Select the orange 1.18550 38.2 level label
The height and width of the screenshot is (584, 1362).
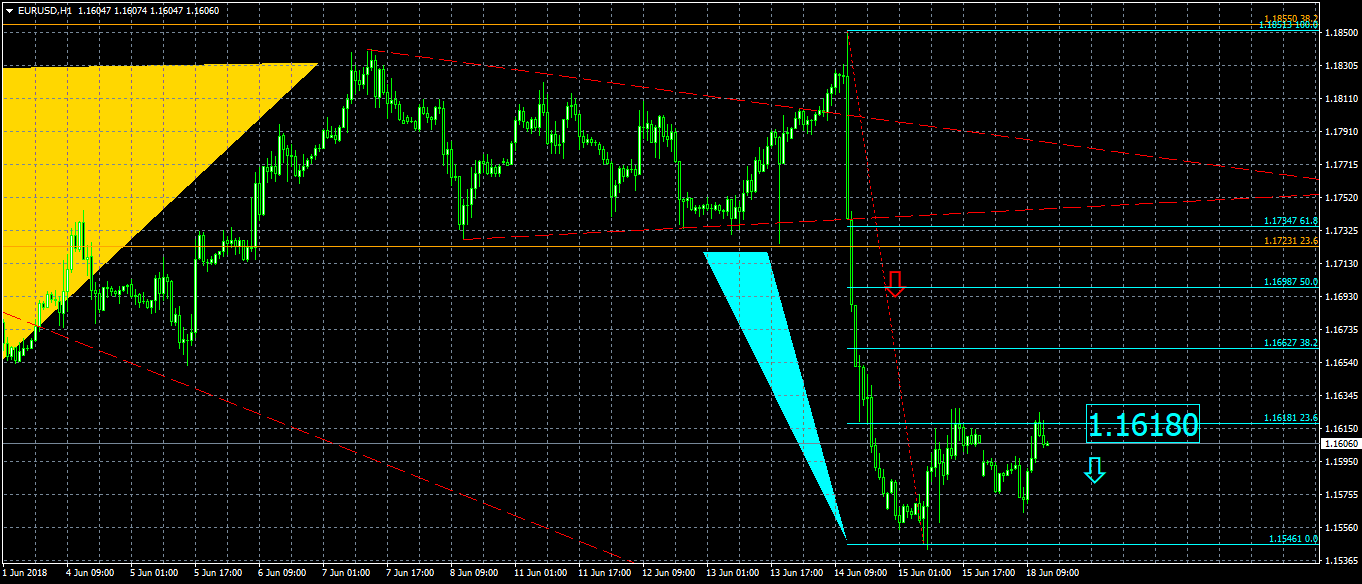pos(1292,18)
